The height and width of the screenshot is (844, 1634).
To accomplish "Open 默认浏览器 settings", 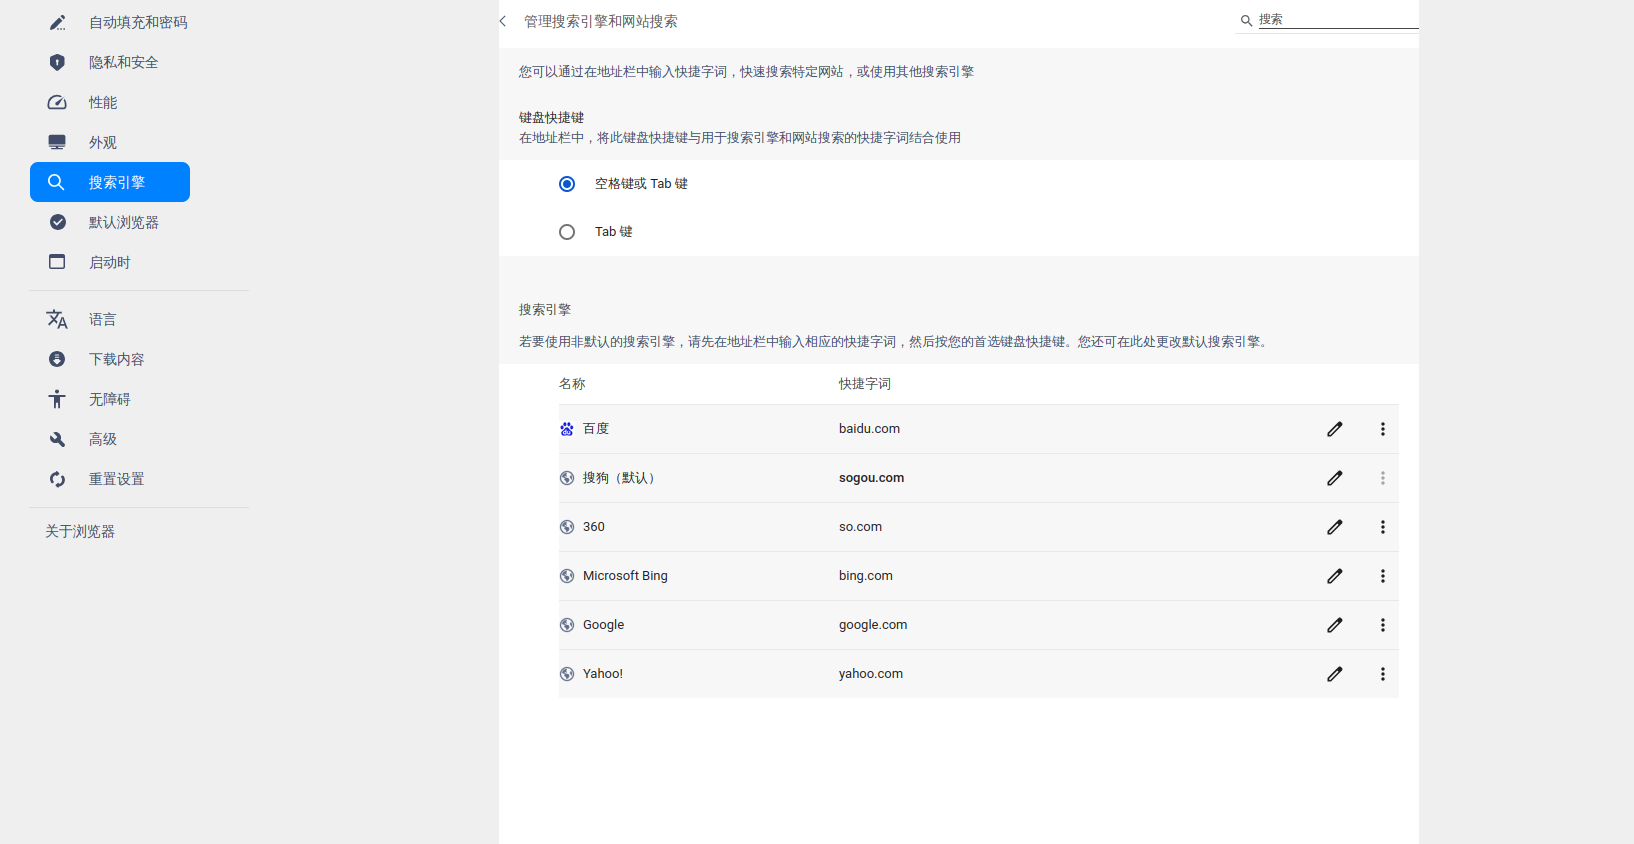I will tap(110, 222).
